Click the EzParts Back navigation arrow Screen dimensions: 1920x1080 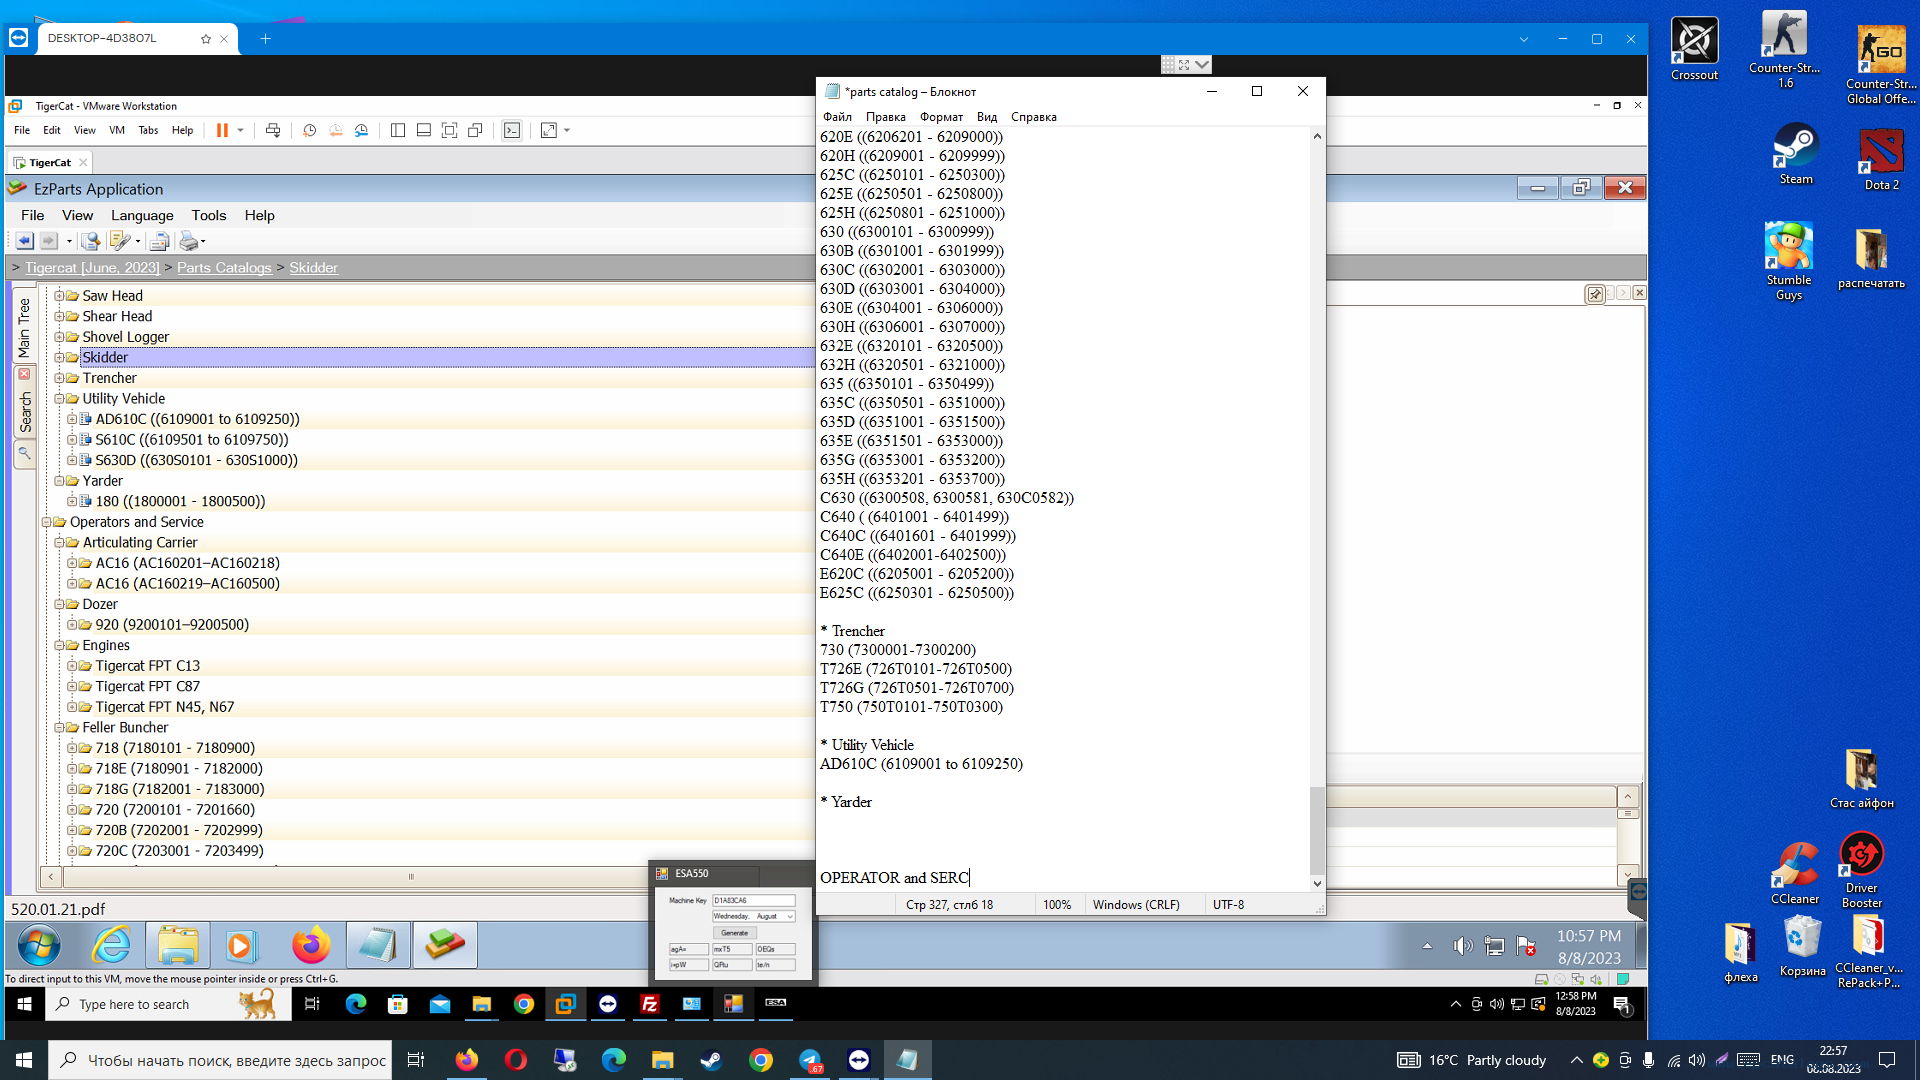pos(24,241)
